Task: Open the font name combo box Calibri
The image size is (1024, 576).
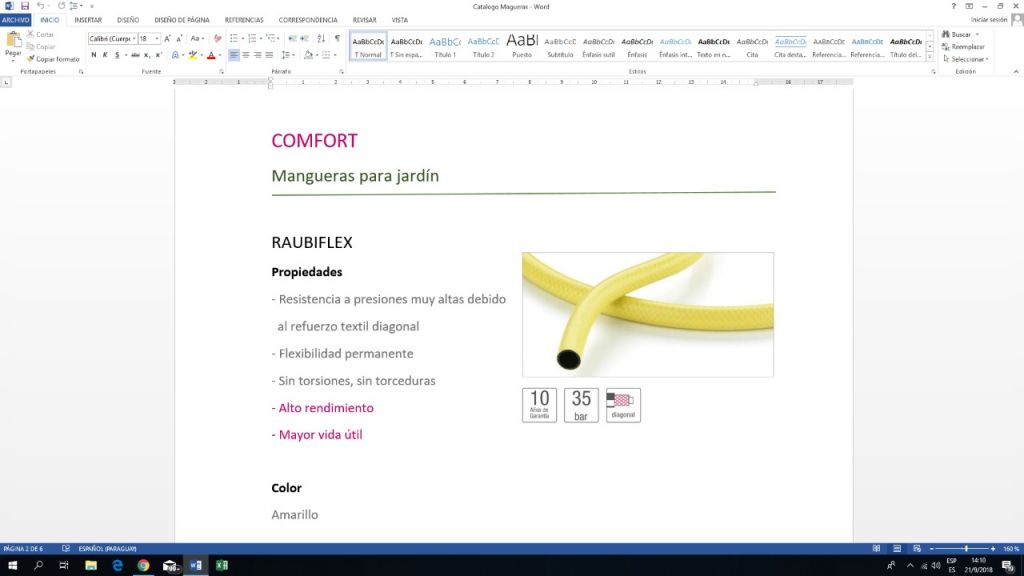Action: coord(112,39)
